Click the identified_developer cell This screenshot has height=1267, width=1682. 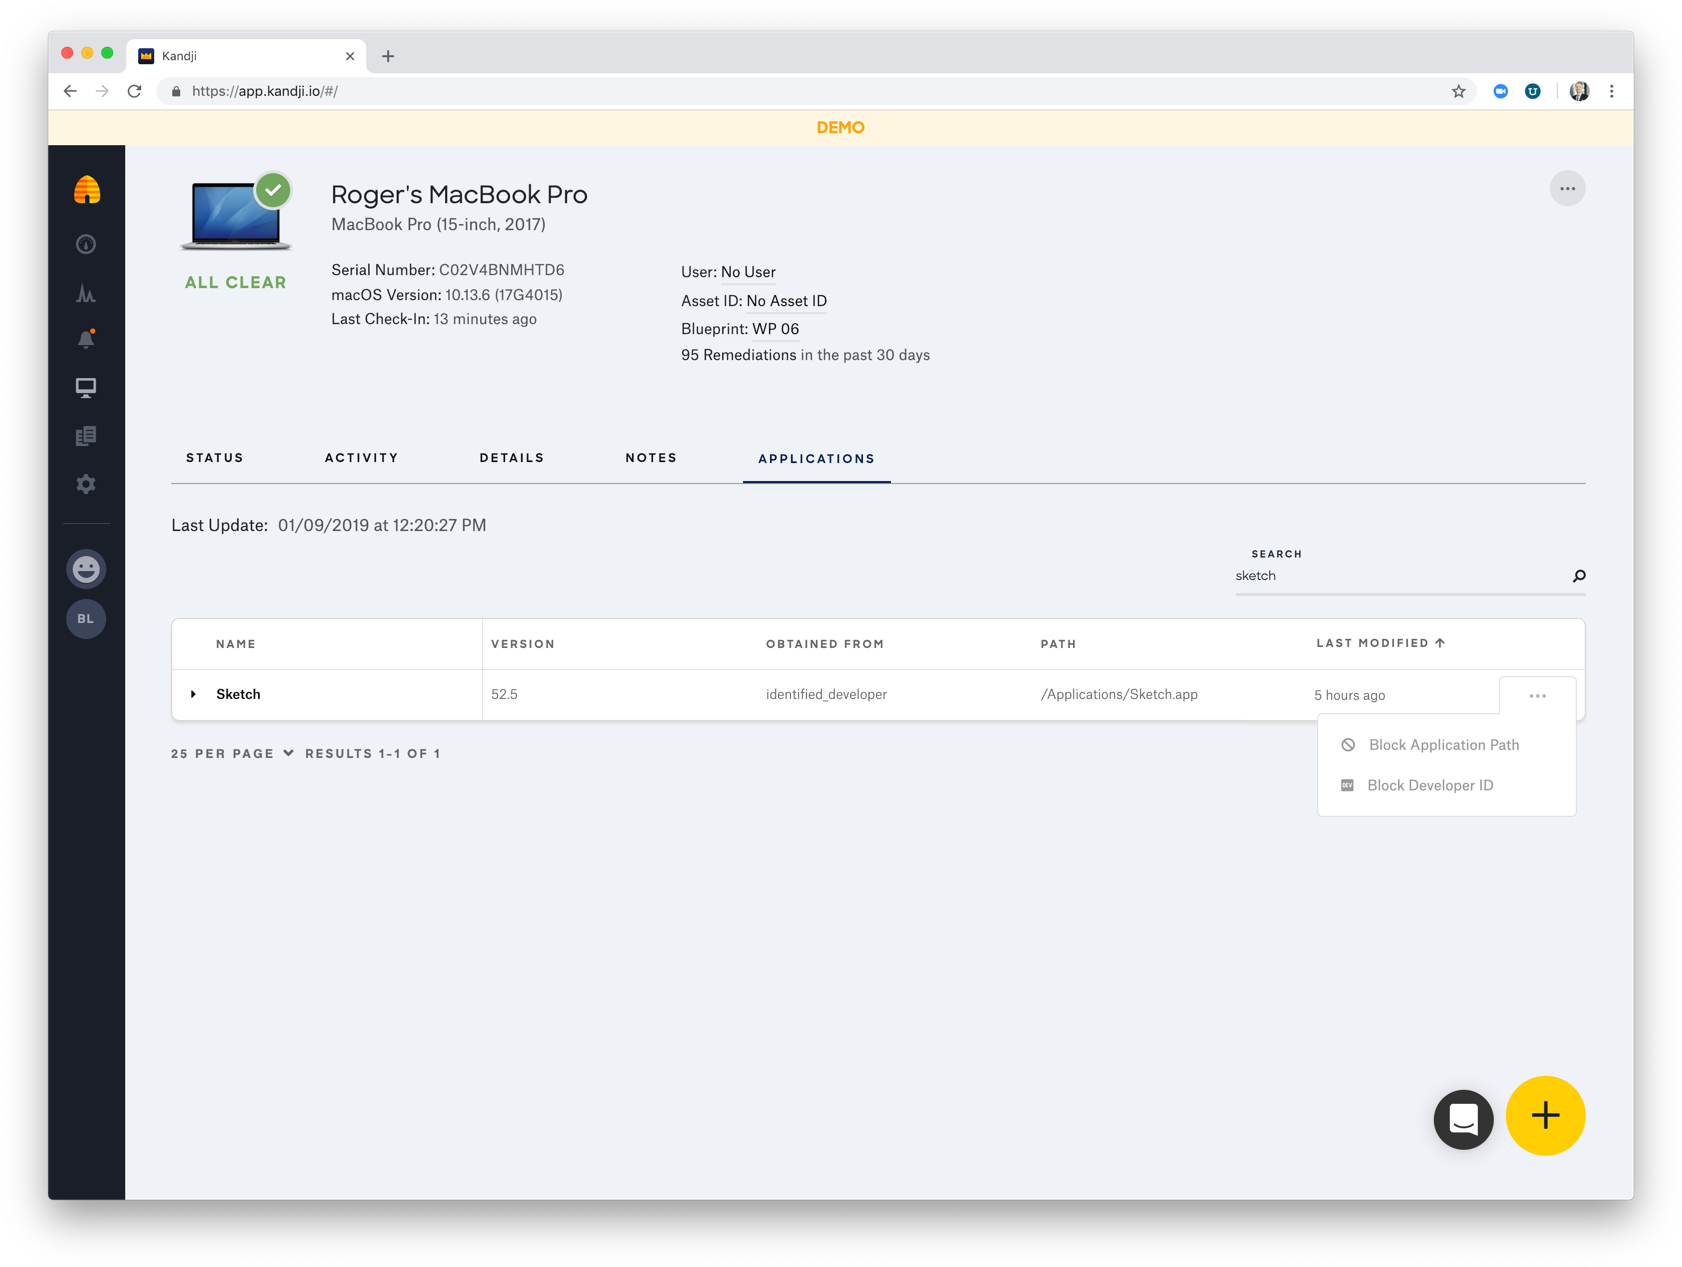point(826,694)
